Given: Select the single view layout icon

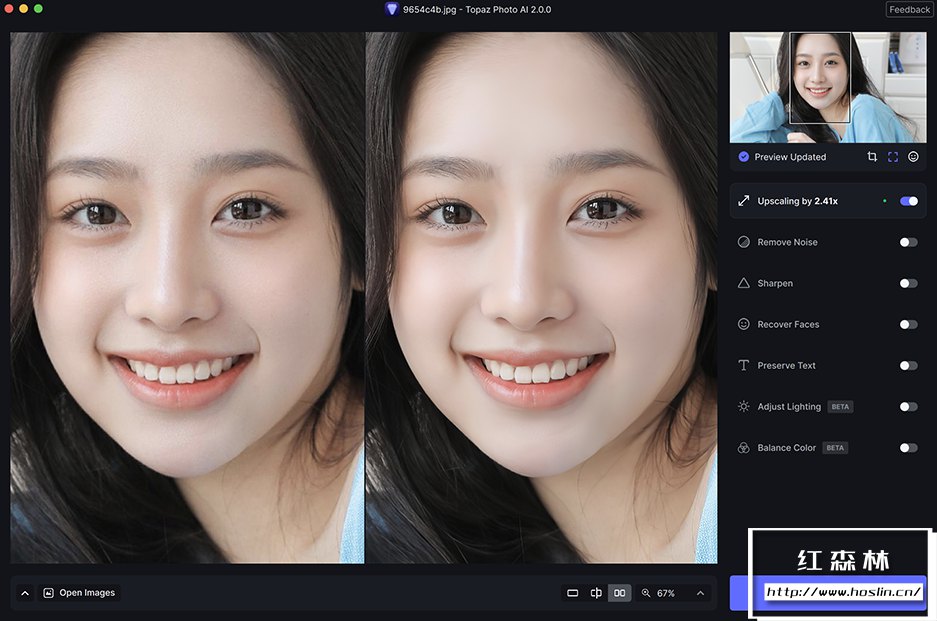Looking at the screenshot, I should click(572, 593).
